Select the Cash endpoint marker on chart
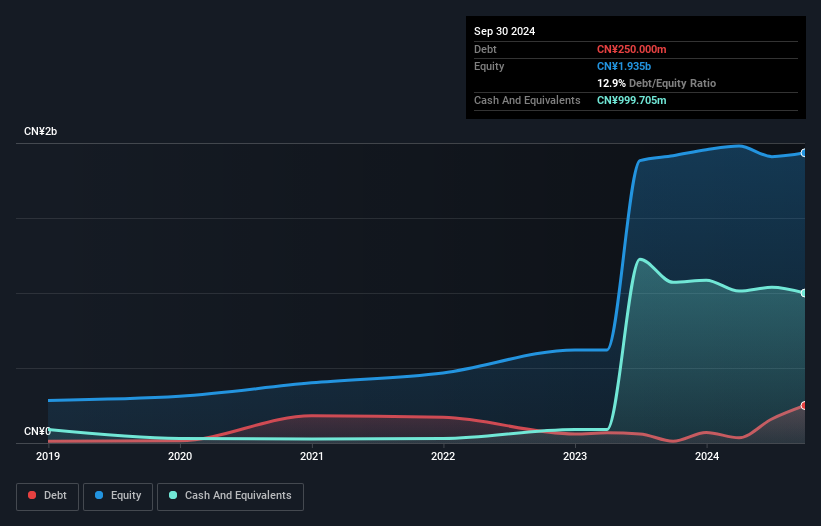The image size is (821, 526). click(804, 293)
